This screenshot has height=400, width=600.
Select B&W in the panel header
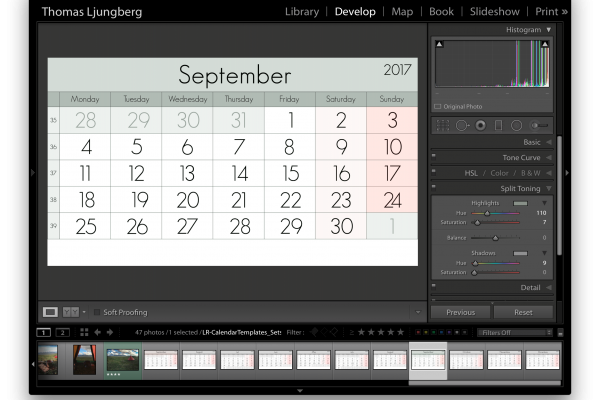tap(530, 173)
